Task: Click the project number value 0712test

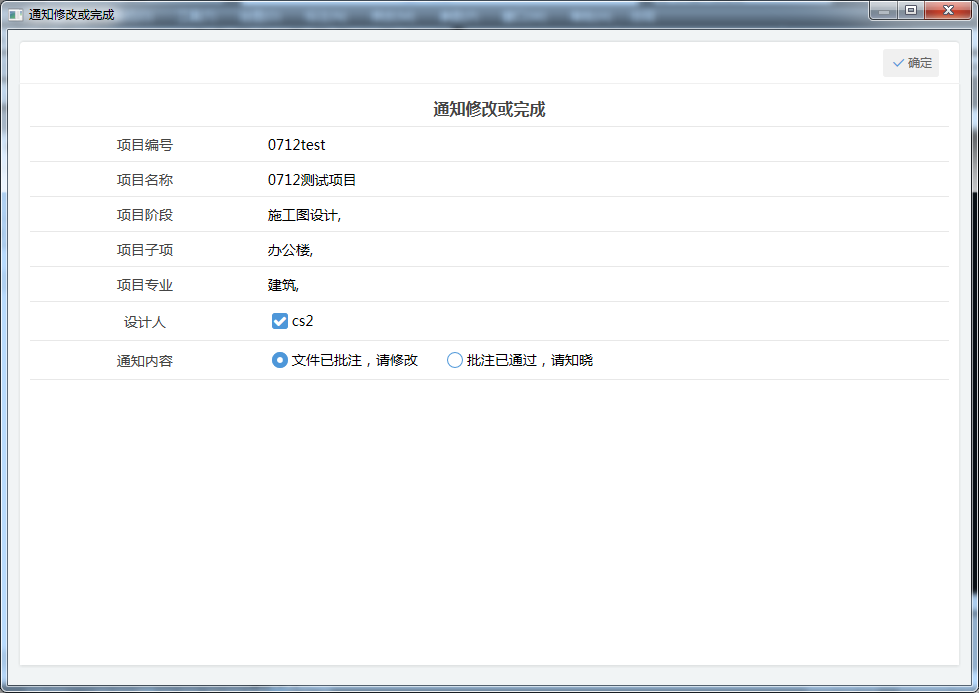Action: click(x=296, y=145)
